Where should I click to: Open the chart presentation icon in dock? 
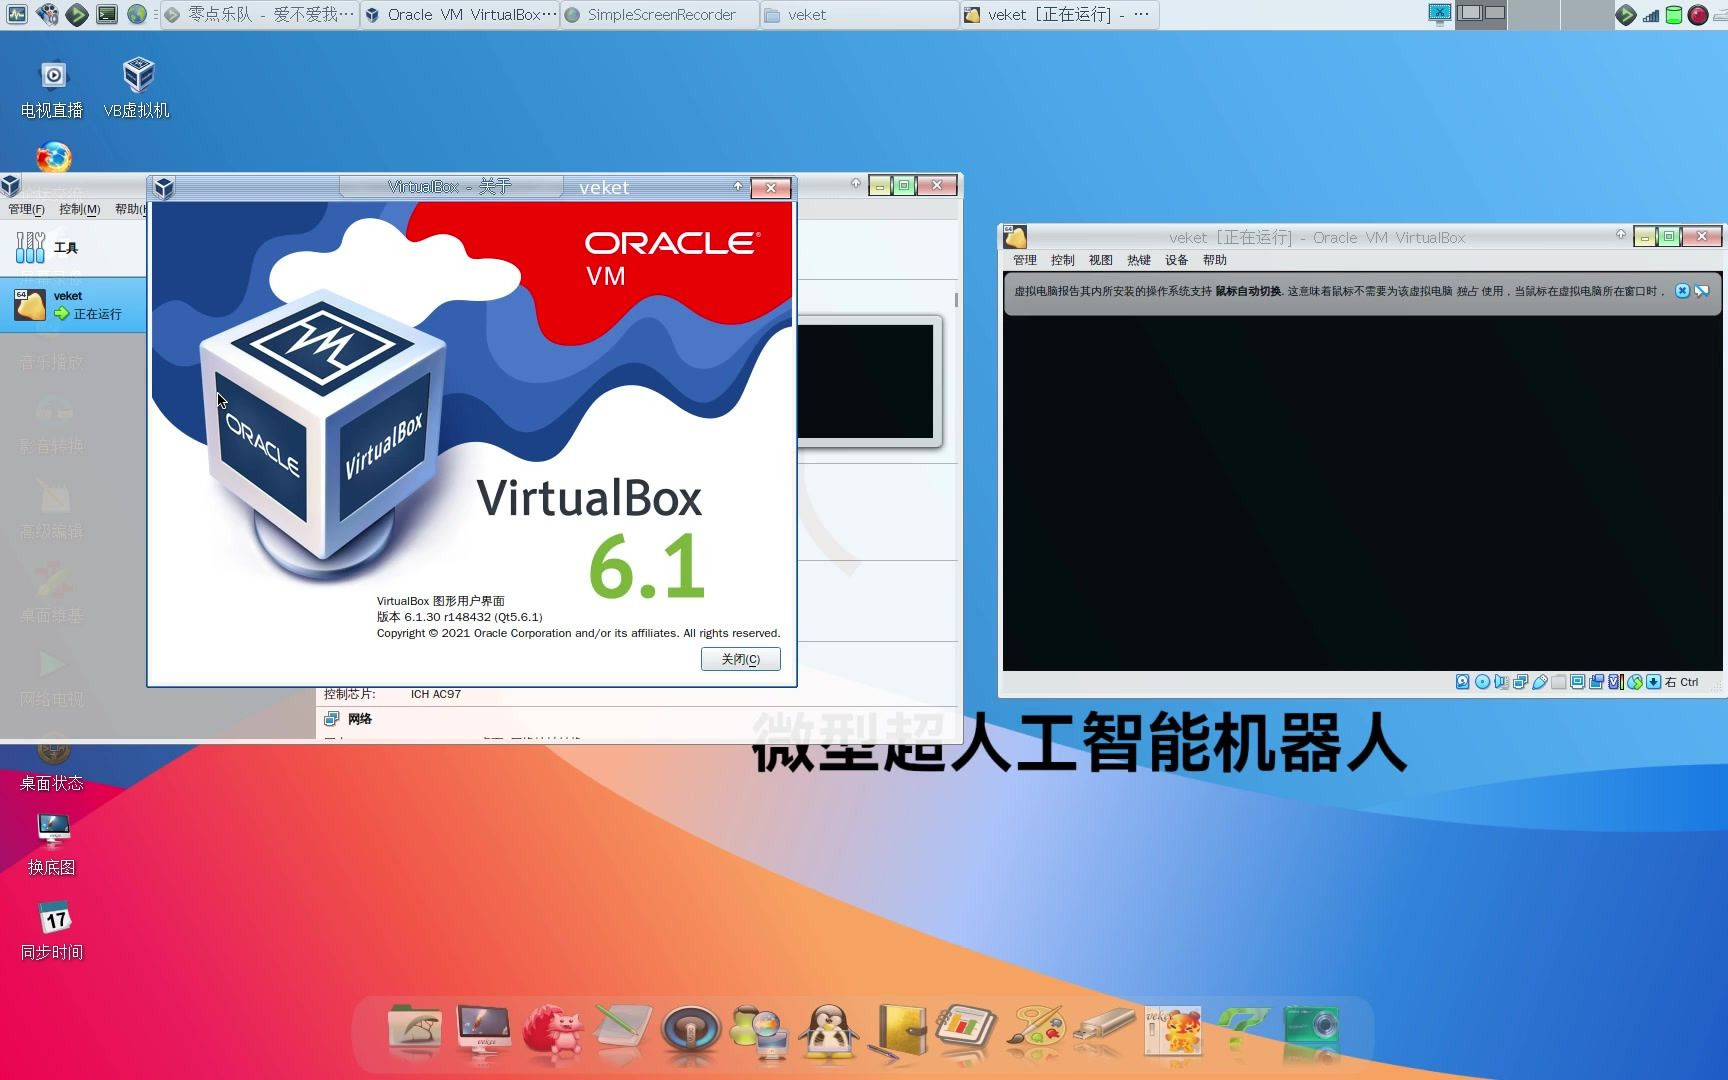[966, 1030]
